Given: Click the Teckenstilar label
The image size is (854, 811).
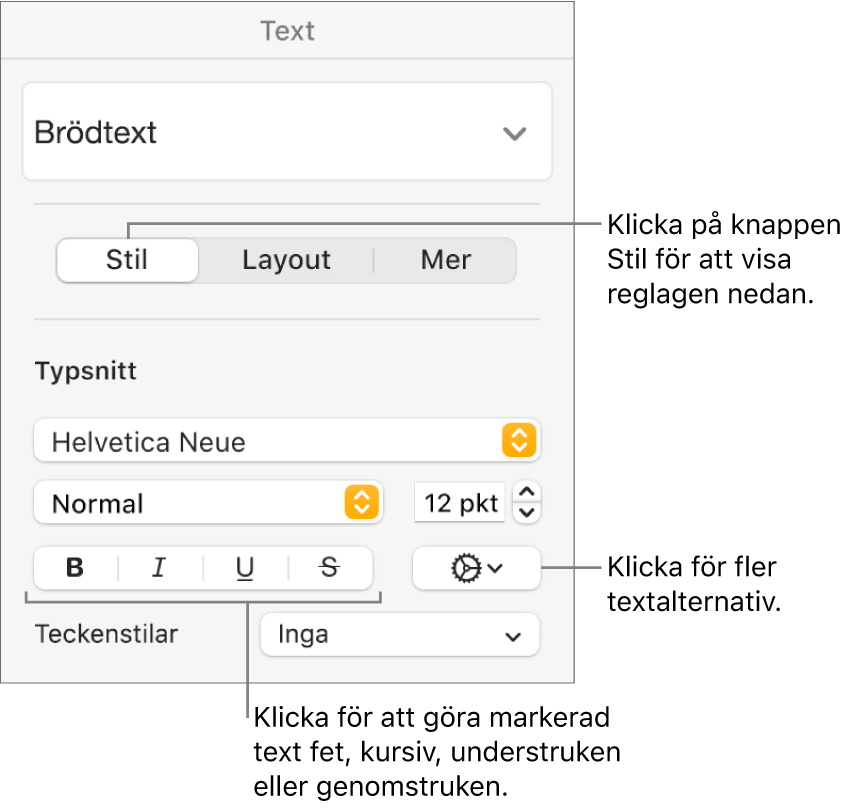Looking at the screenshot, I should (106, 635).
